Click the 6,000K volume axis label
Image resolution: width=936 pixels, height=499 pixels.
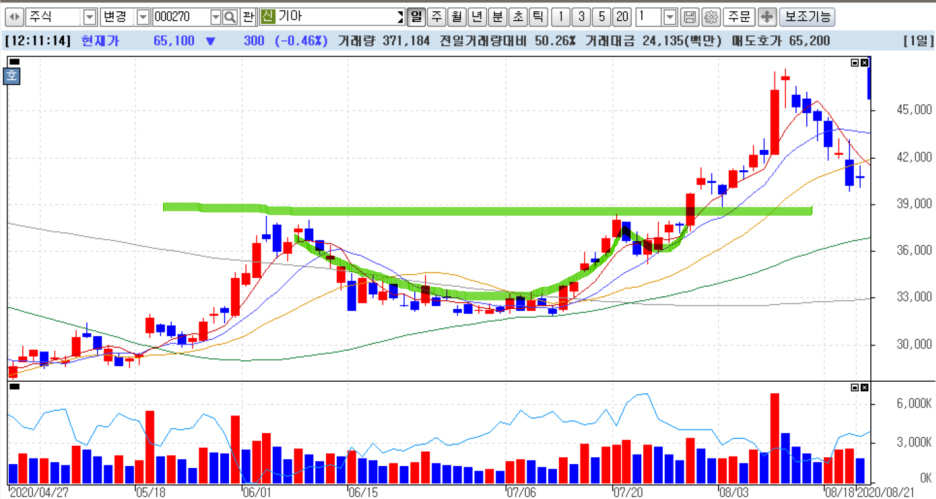(x=914, y=404)
